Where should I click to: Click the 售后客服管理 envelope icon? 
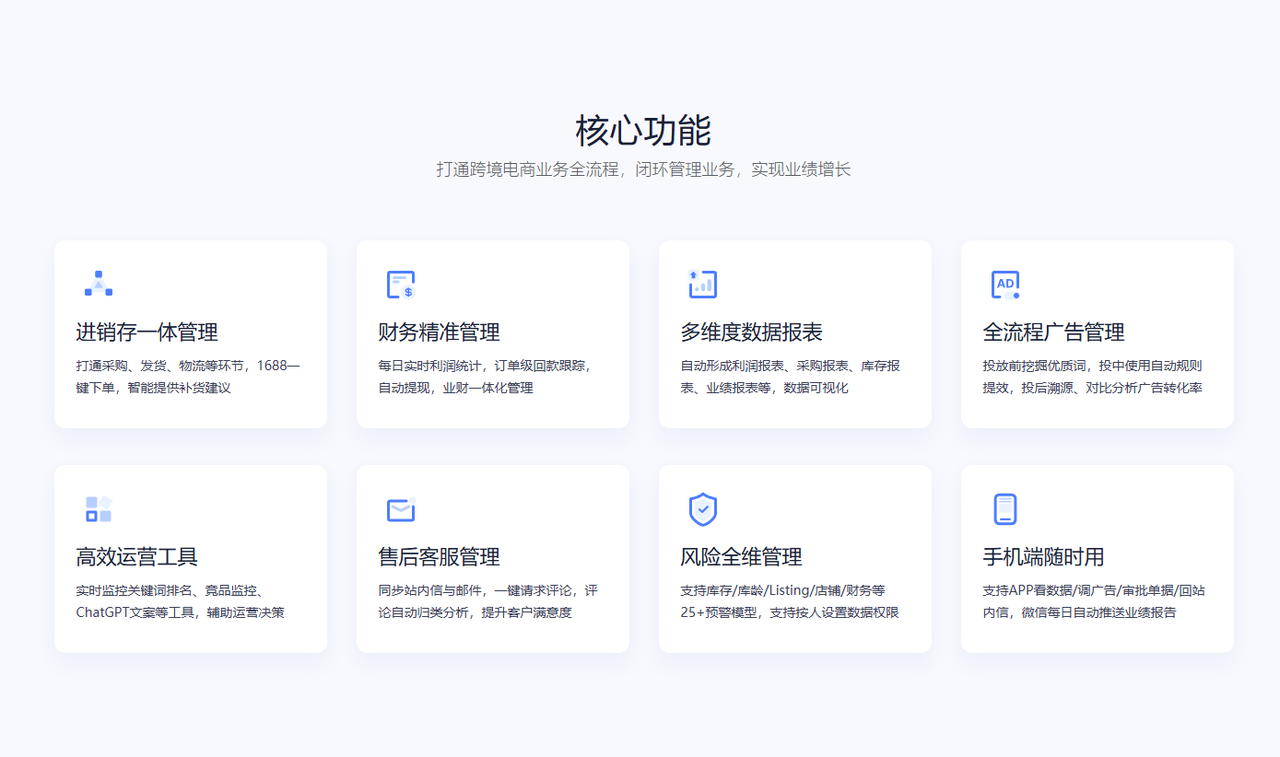(401, 509)
